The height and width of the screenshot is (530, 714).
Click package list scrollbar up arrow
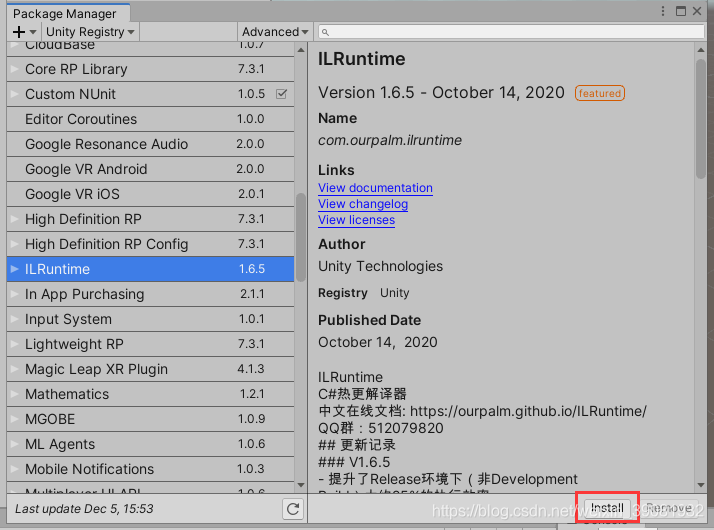(301, 50)
